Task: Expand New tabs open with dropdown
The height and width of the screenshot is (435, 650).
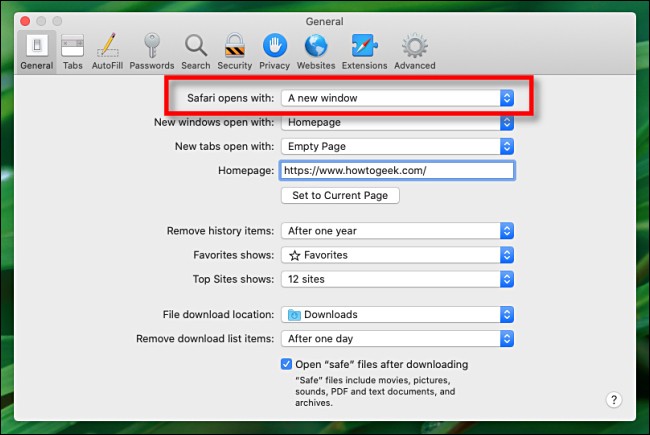Action: (397, 146)
